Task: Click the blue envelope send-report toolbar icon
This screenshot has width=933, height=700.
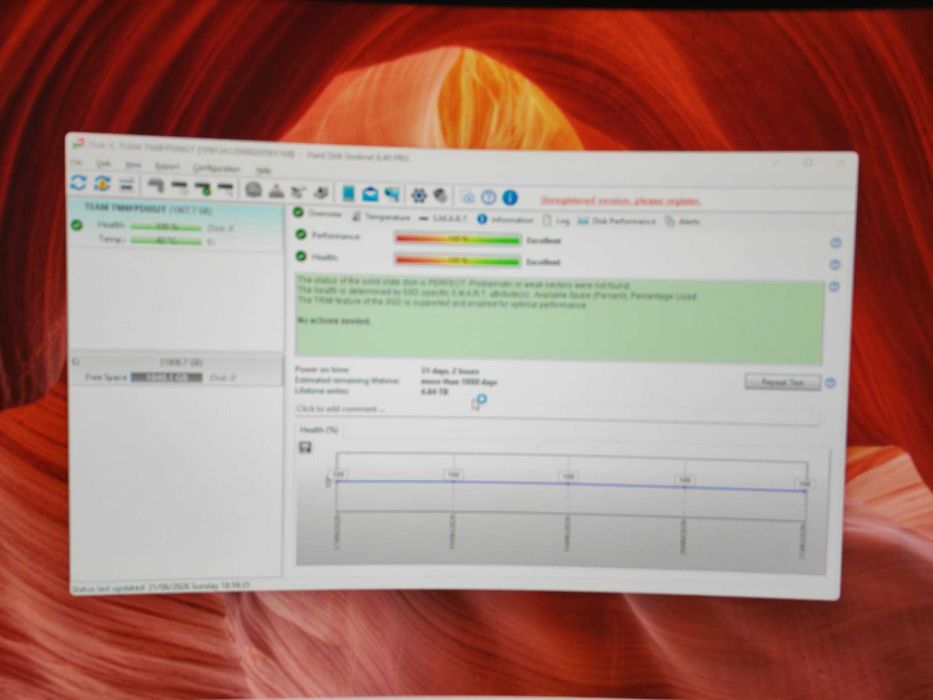Action: 370,193
